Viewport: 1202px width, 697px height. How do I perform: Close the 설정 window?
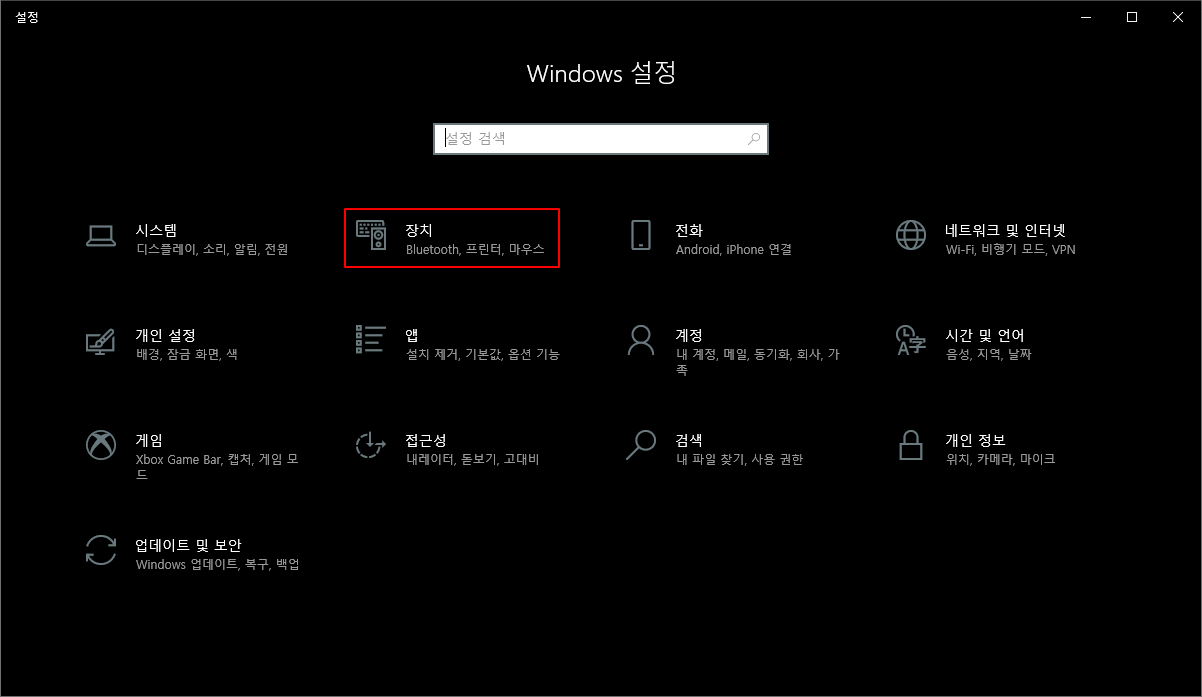click(1178, 17)
